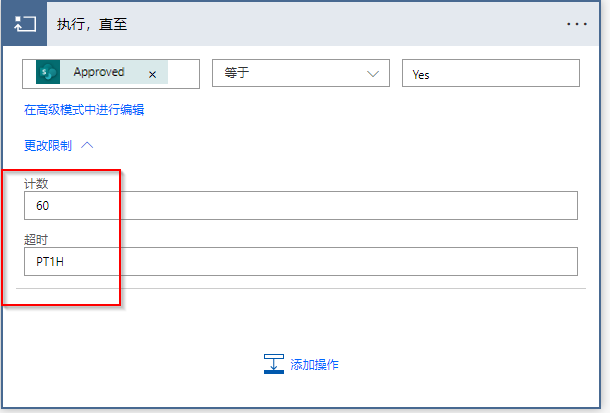Click the 超时 field containing PT1H
610x413 pixels.
coord(301,261)
